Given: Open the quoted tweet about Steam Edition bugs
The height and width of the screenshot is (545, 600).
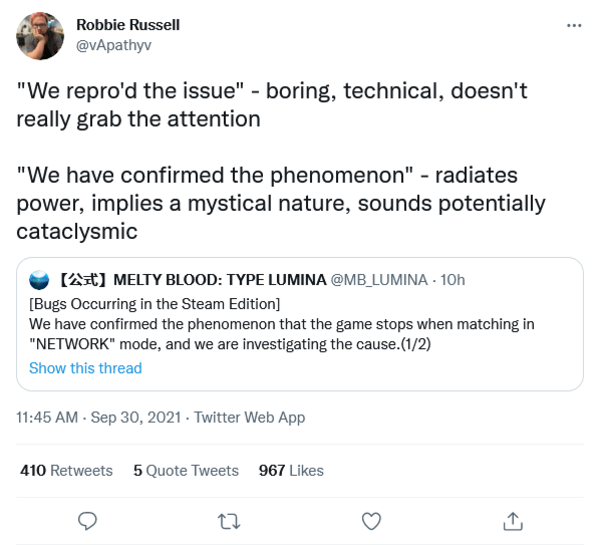Looking at the screenshot, I should click(x=300, y=324).
